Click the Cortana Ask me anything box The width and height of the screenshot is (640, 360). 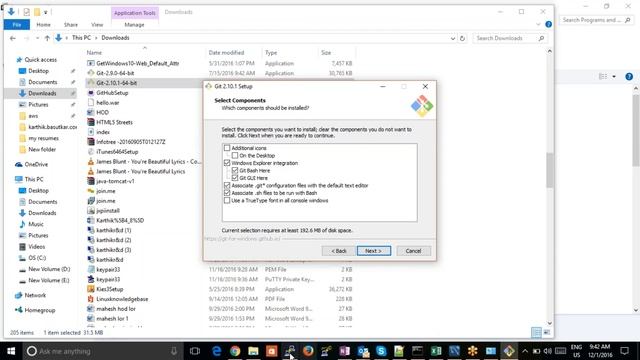coord(102,351)
